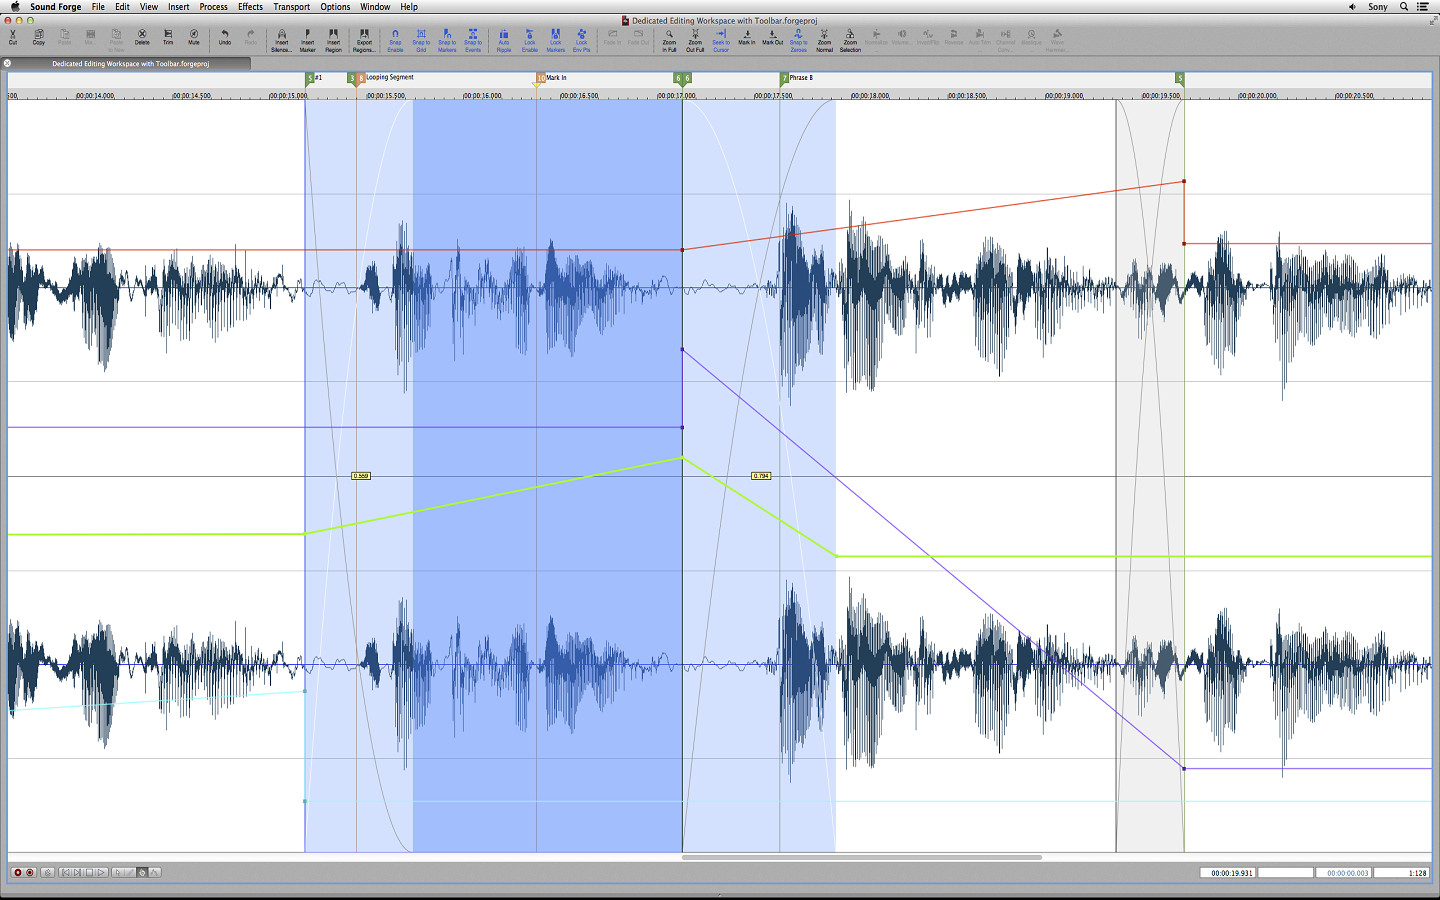This screenshot has height=900, width=1440.
Task: Open the Transport menu
Action: click(291, 7)
